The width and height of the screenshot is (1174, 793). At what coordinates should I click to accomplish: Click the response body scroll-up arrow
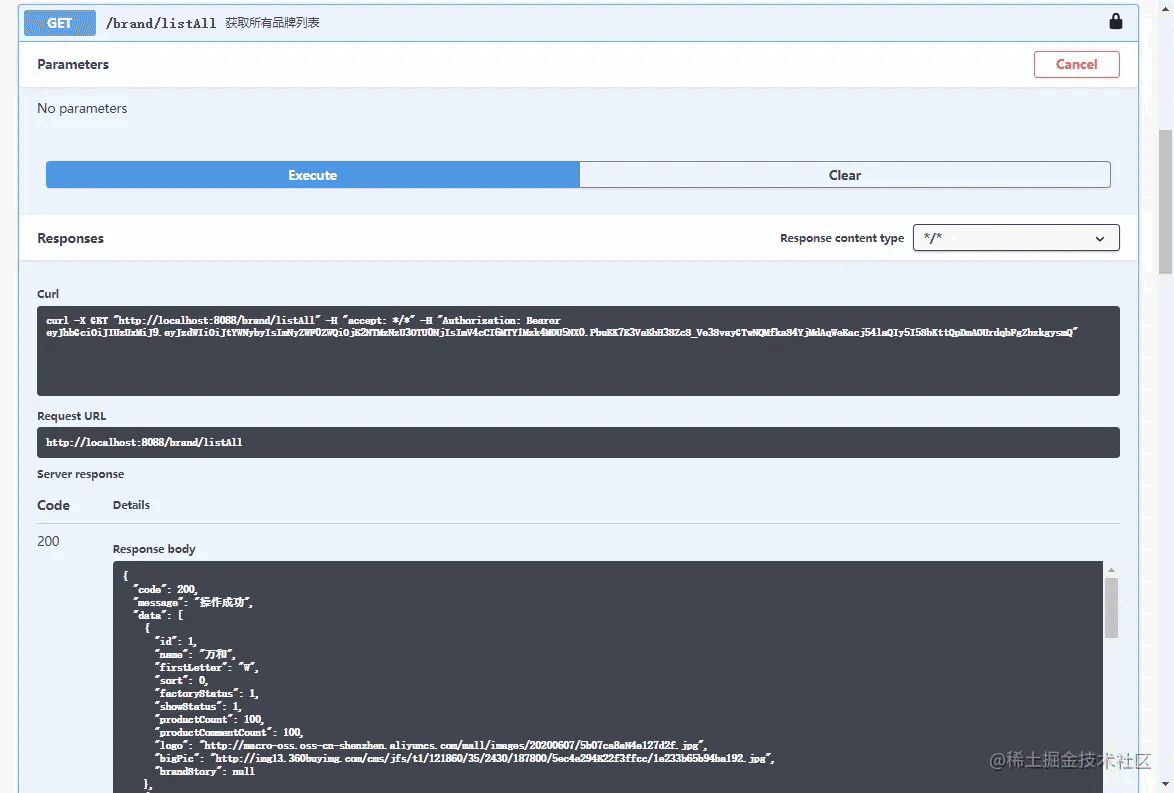click(x=1111, y=570)
